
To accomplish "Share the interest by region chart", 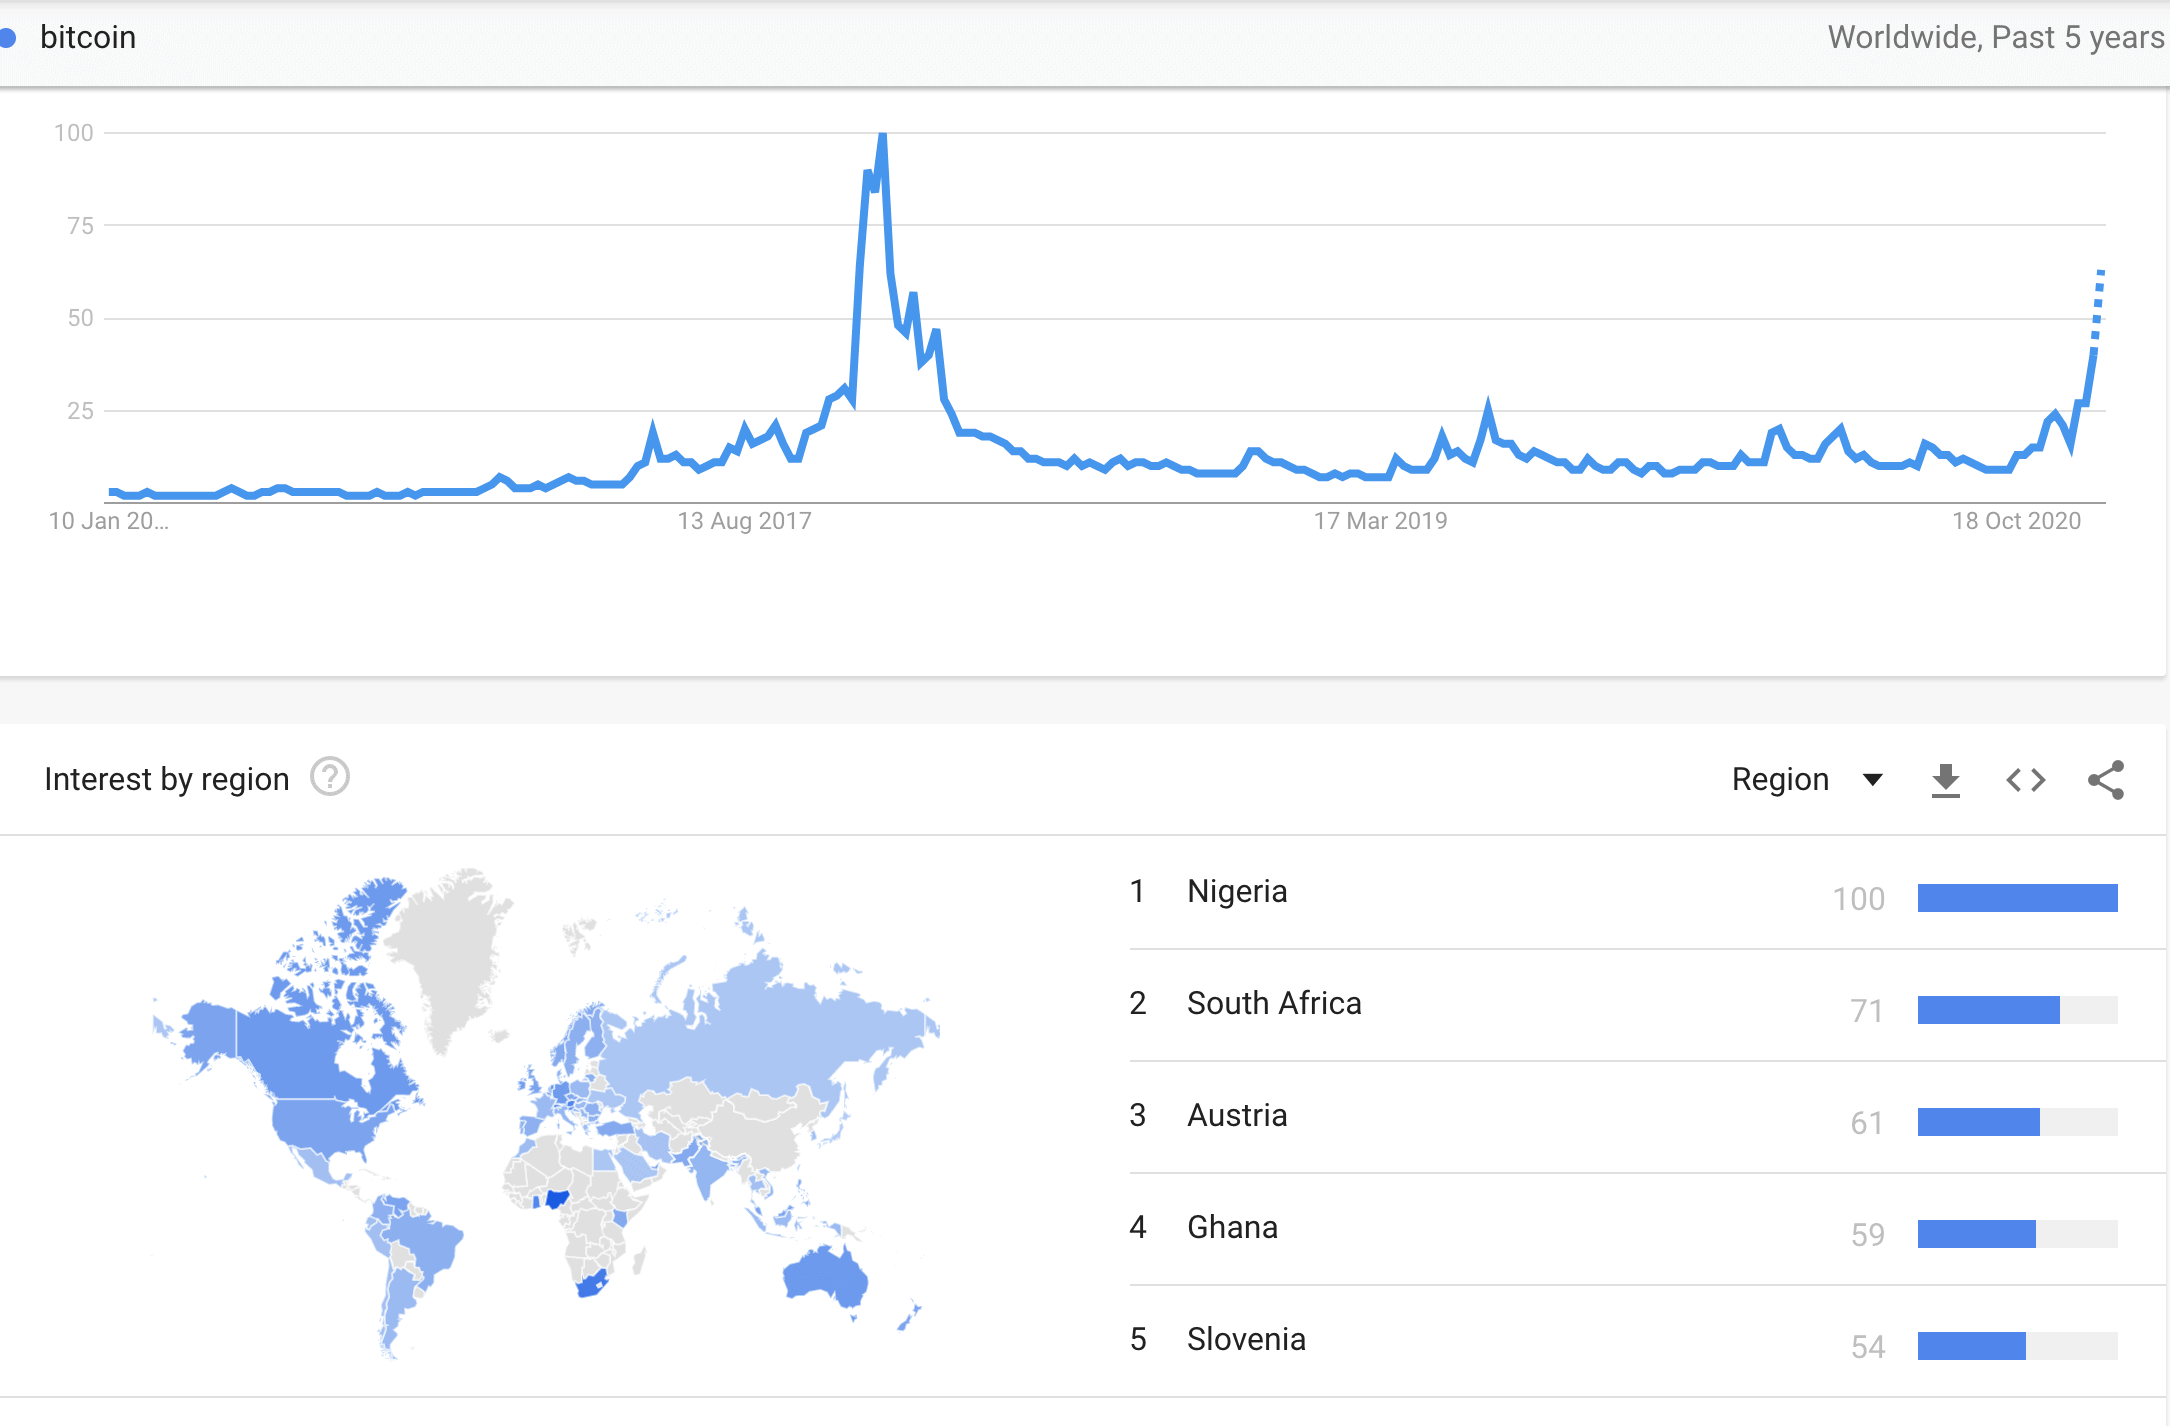I will (x=2106, y=780).
